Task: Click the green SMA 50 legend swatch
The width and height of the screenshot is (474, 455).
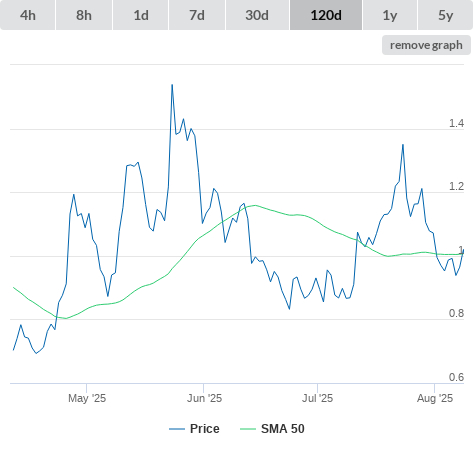Action: pyautogui.click(x=248, y=429)
